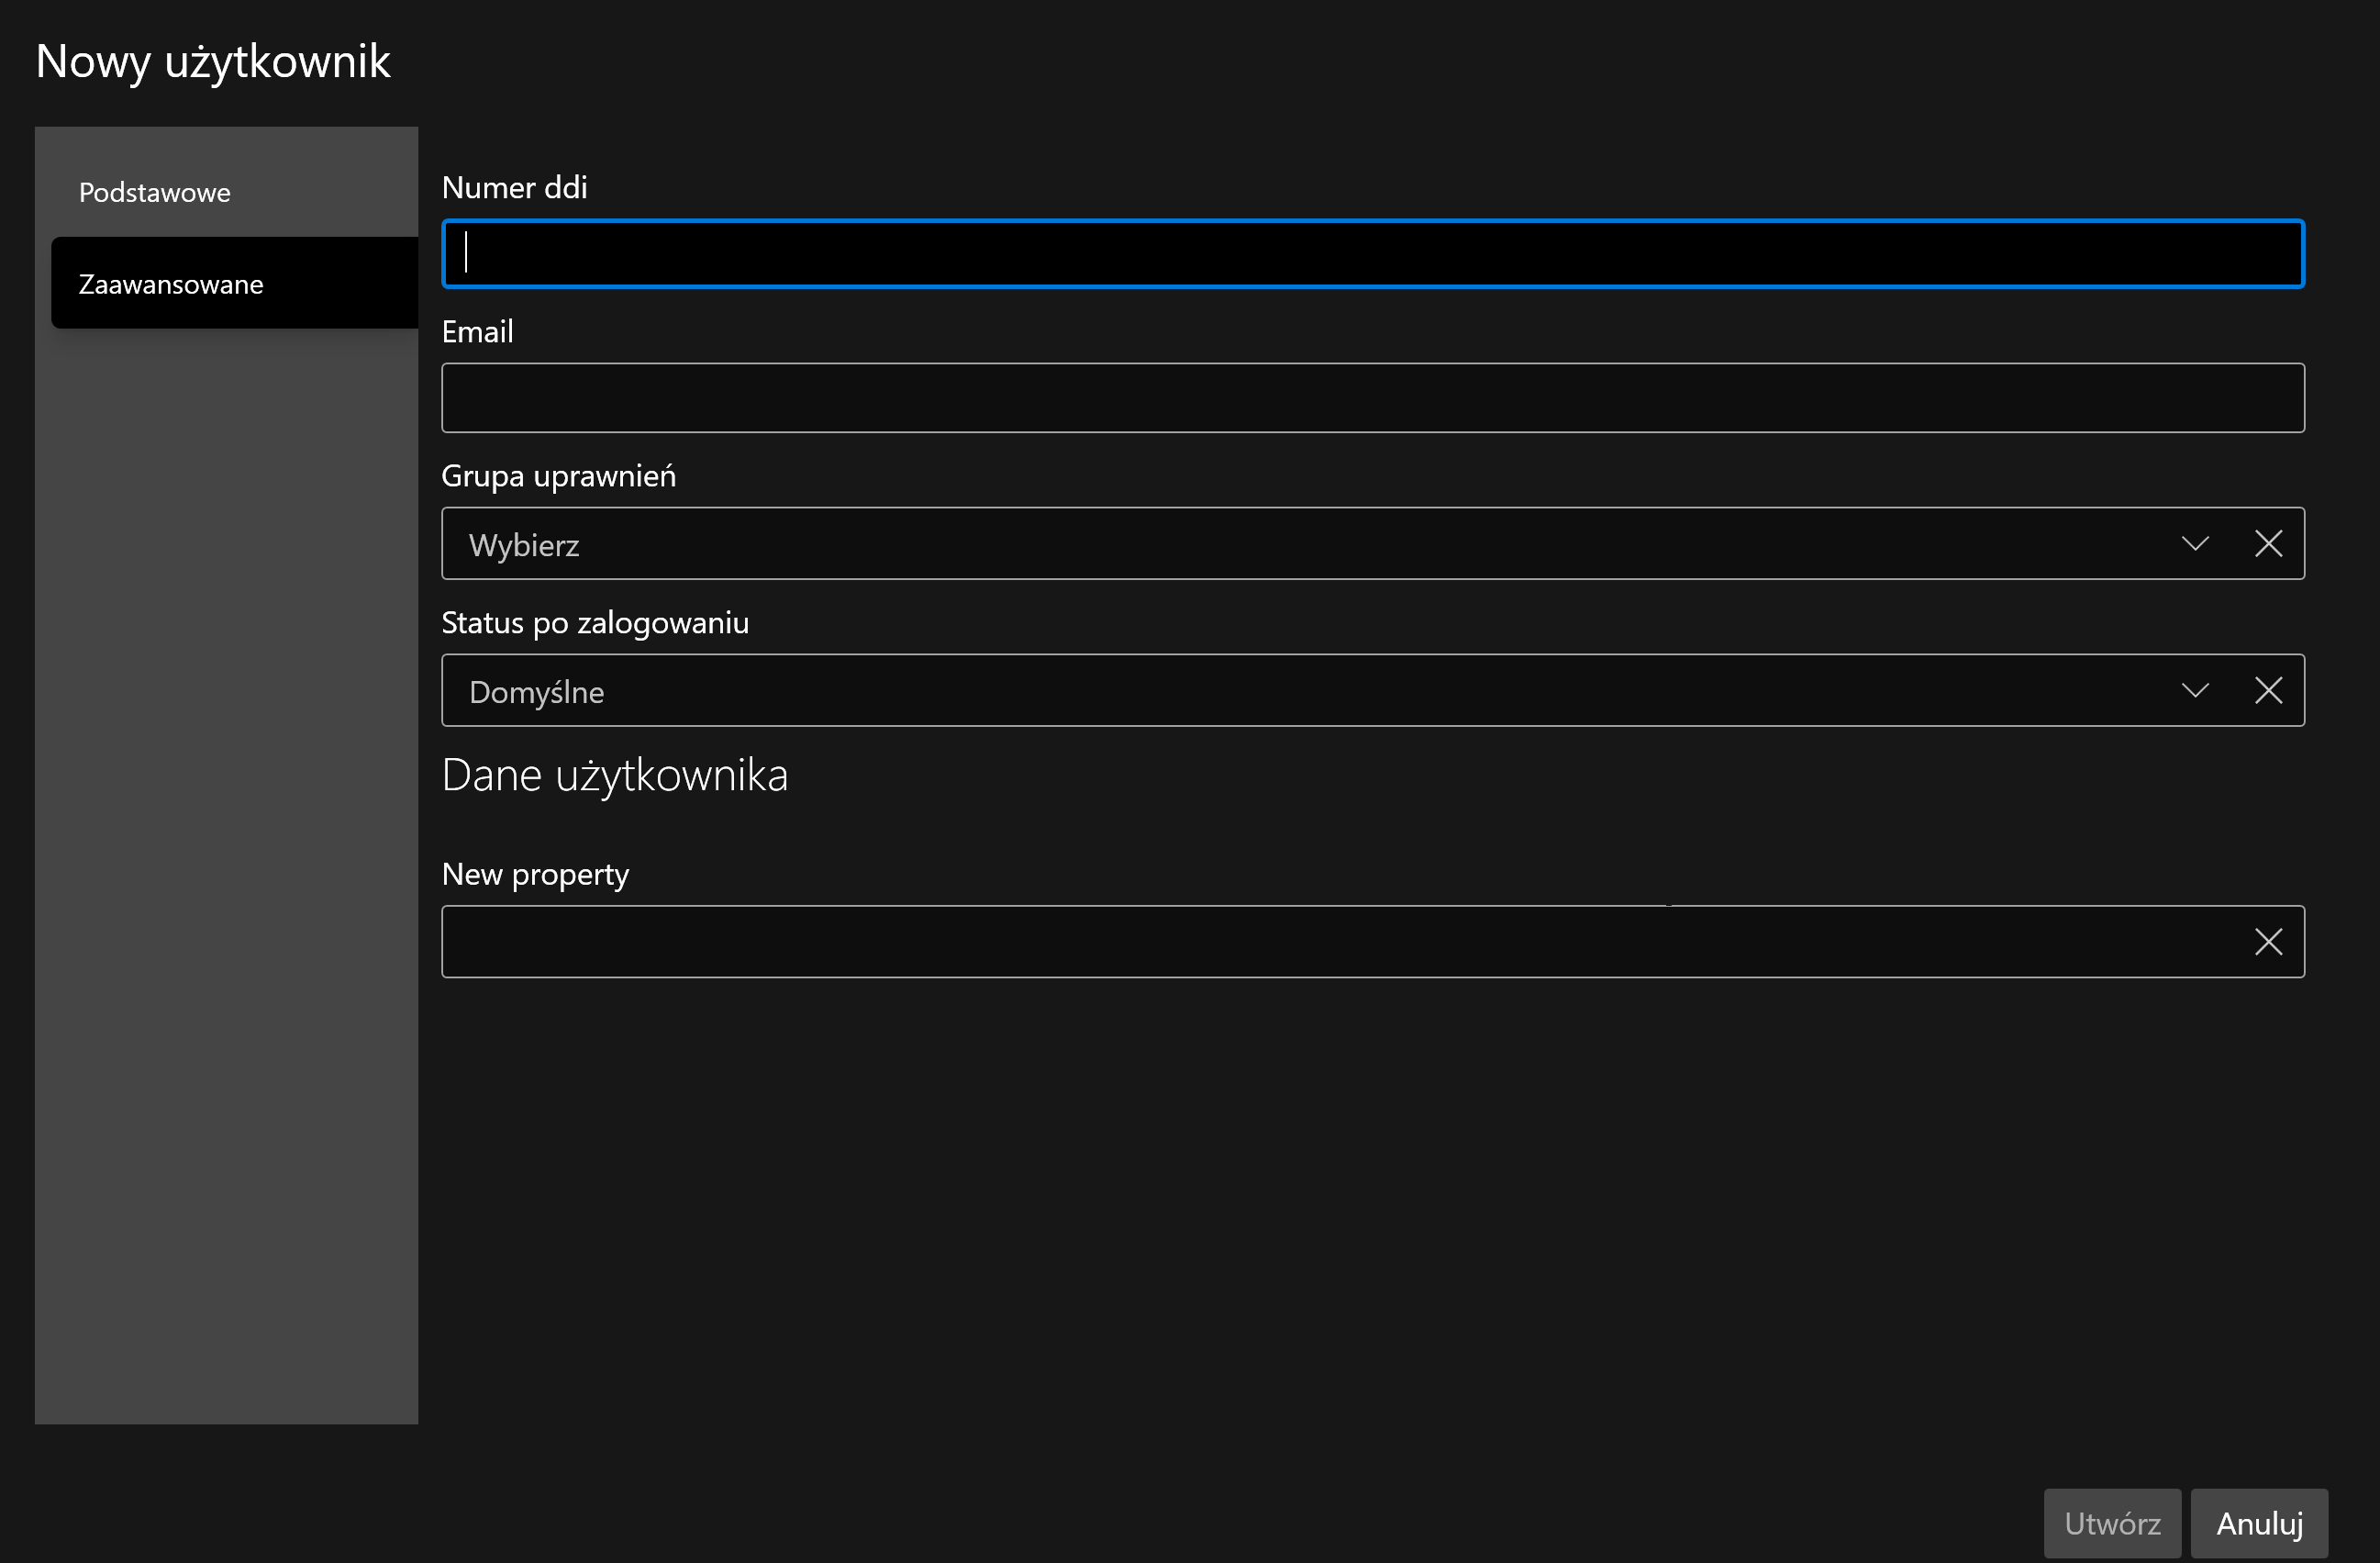
Task: Open the Wybierz combo box
Action: point(1300,544)
